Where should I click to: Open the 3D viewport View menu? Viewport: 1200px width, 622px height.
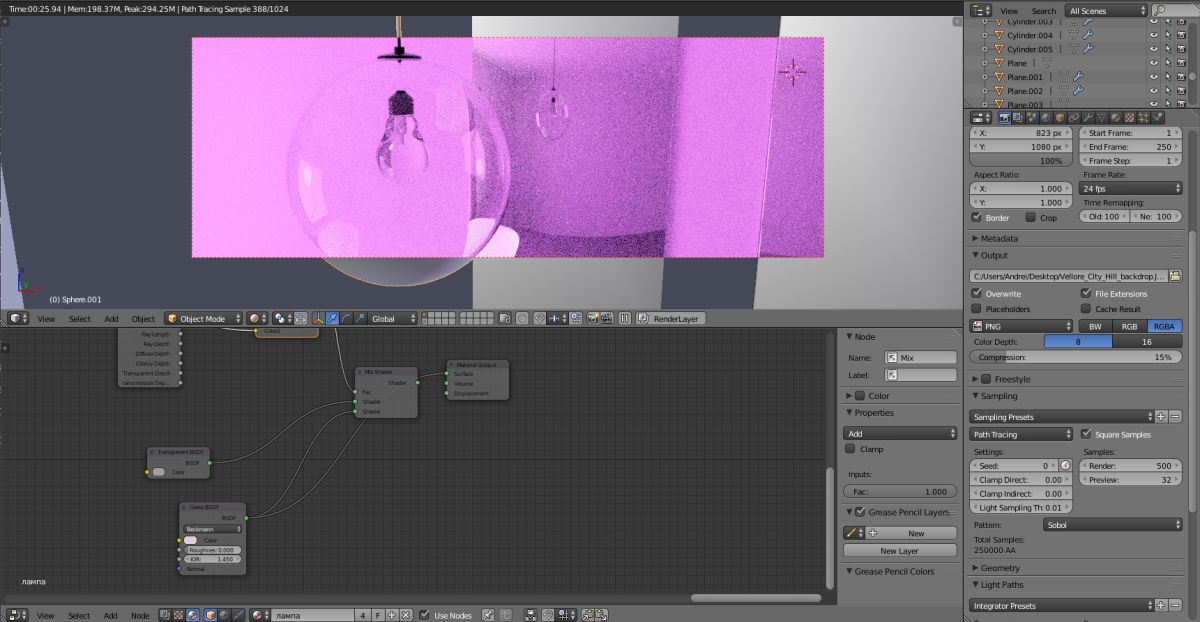pyautogui.click(x=46, y=318)
